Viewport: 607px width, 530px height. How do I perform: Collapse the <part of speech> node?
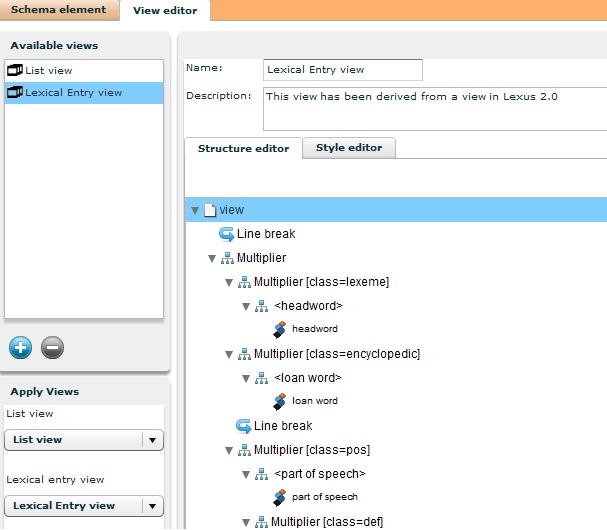pyautogui.click(x=246, y=475)
